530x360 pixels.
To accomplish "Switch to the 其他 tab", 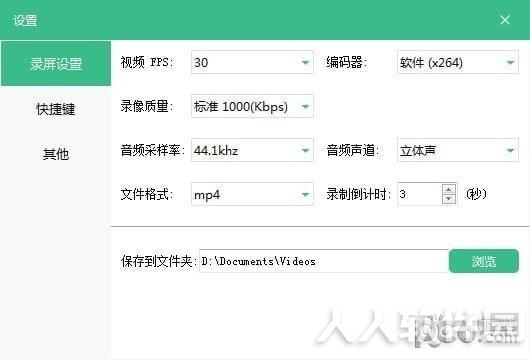I will tap(56, 154).
